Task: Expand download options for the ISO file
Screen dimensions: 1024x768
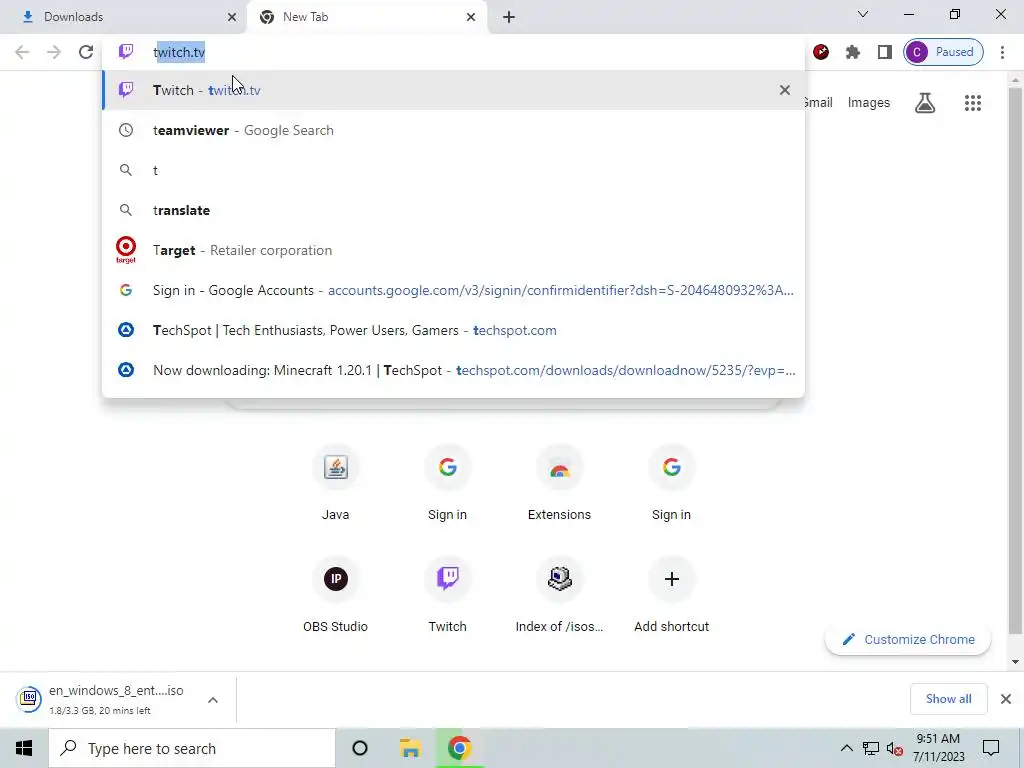Action: 213,700
